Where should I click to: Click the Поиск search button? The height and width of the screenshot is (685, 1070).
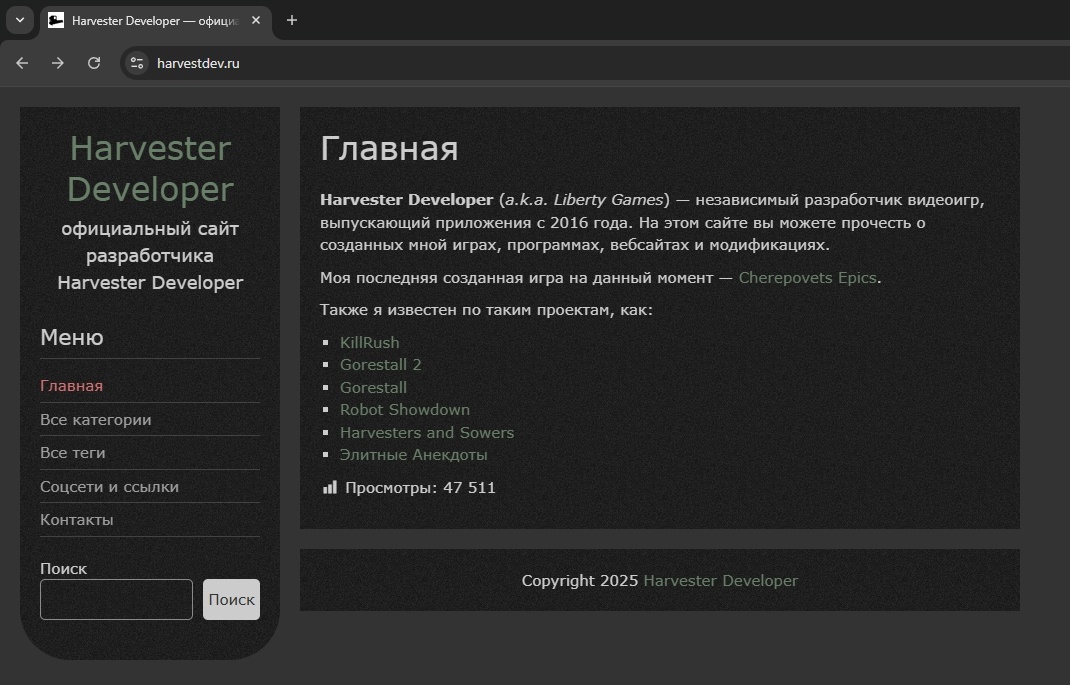[231, 600]
